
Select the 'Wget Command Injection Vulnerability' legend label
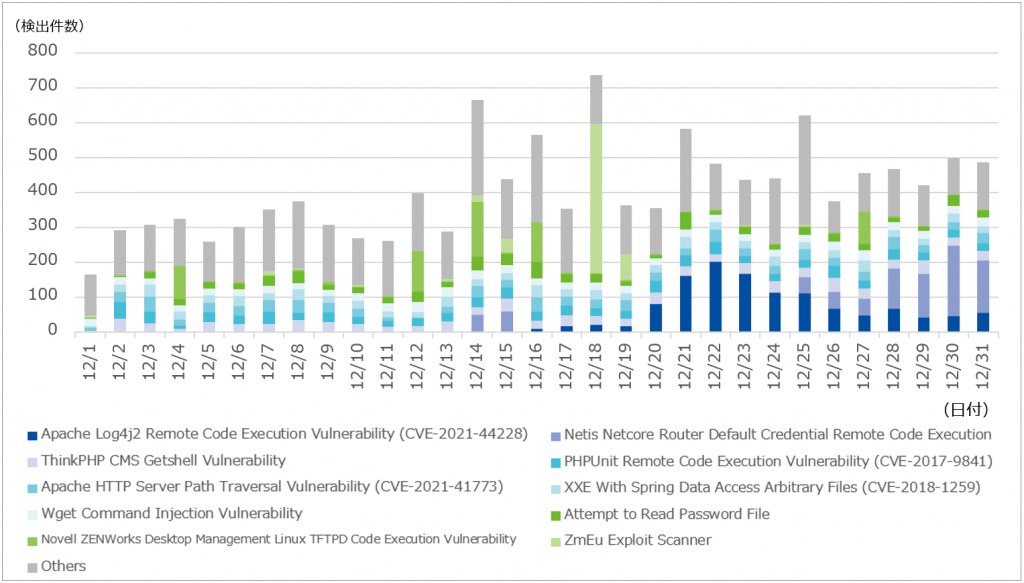(x=172, y=514)
